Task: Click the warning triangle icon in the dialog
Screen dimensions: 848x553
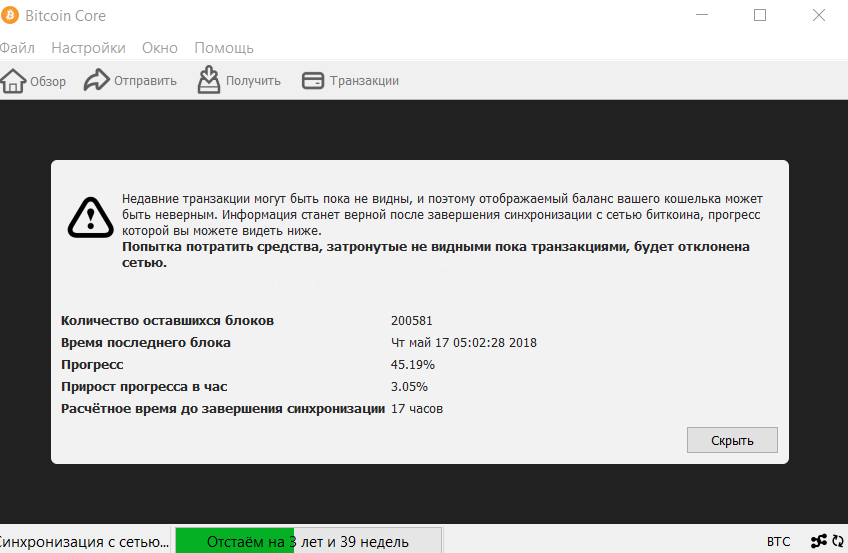Action: click(x=90, y=216)
